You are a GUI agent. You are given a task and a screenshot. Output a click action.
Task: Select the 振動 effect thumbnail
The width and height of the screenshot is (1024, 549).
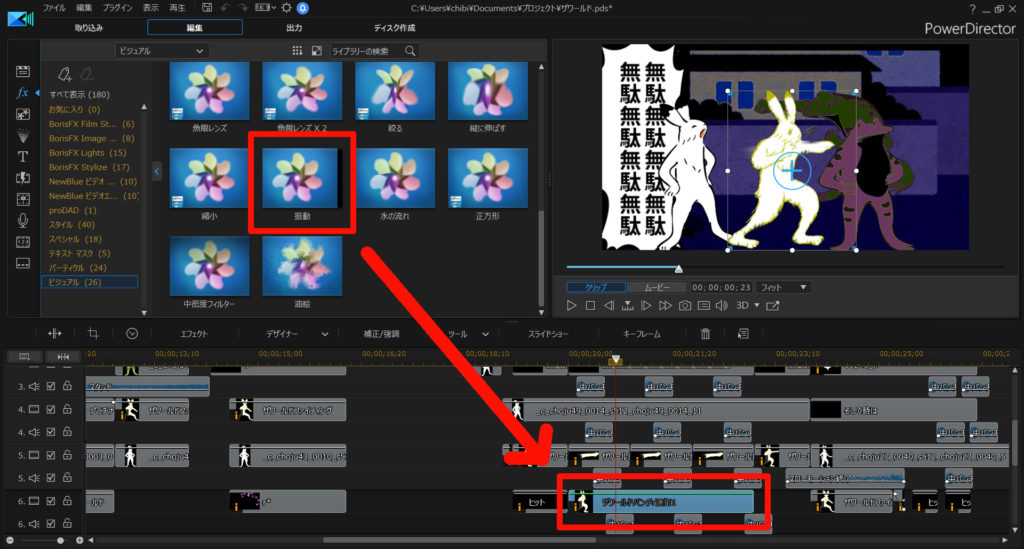300,178
